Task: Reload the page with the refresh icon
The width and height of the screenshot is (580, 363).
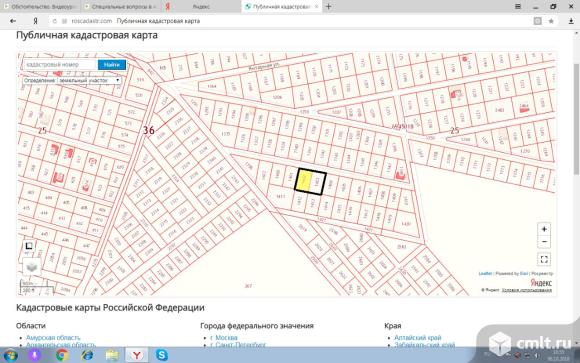Action: 55,21
